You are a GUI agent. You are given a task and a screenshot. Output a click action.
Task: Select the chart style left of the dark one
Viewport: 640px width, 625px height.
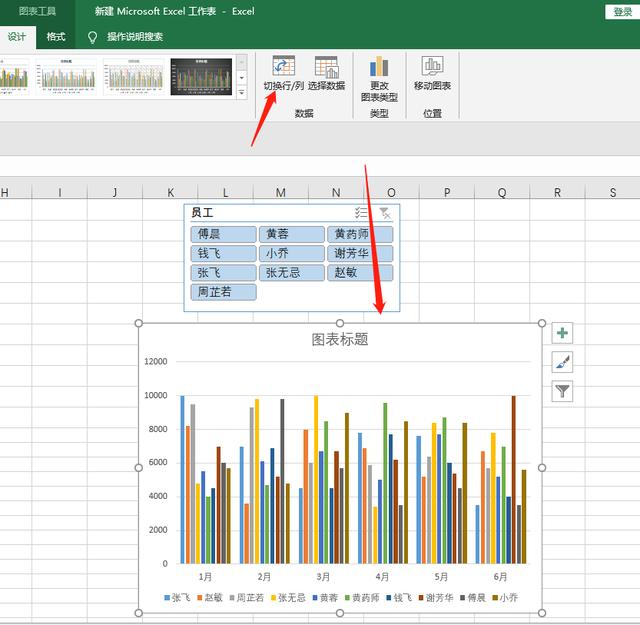click(x=134, y=76)
